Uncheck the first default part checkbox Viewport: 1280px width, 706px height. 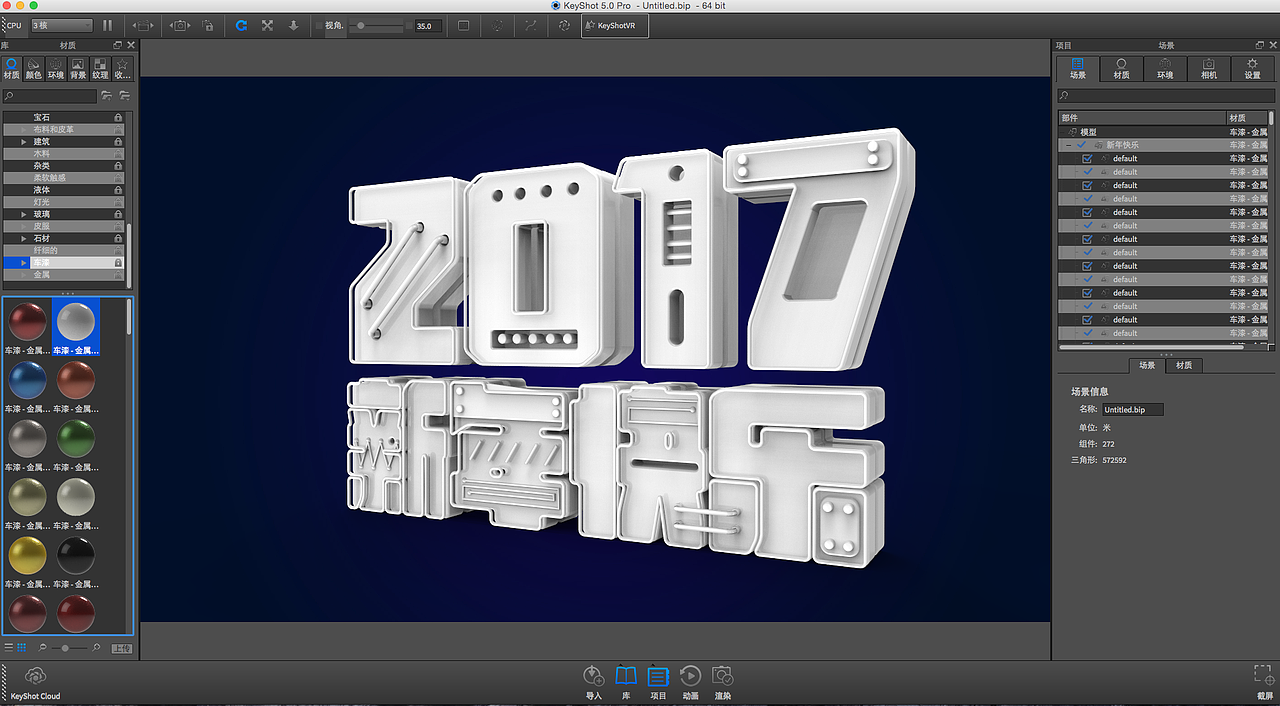(x=1087, y=159)
